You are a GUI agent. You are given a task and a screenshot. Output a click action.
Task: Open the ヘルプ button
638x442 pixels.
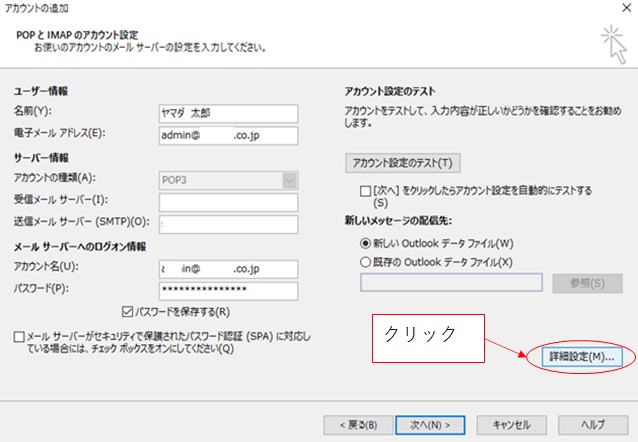pos(593,425)
